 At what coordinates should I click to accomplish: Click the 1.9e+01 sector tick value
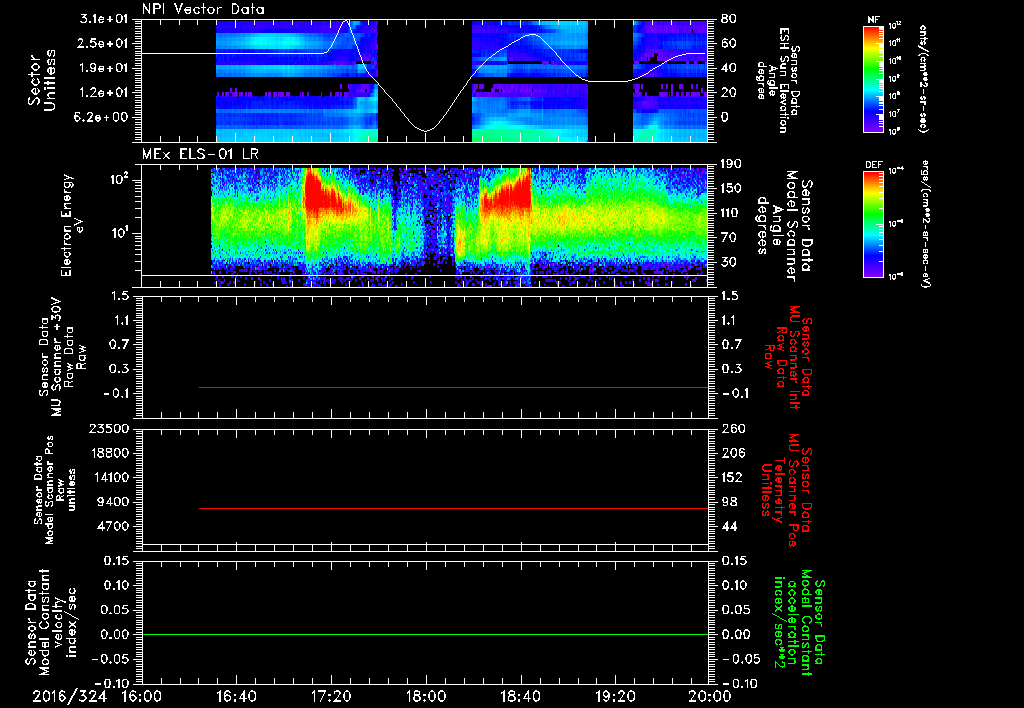(x=106, y=68)
